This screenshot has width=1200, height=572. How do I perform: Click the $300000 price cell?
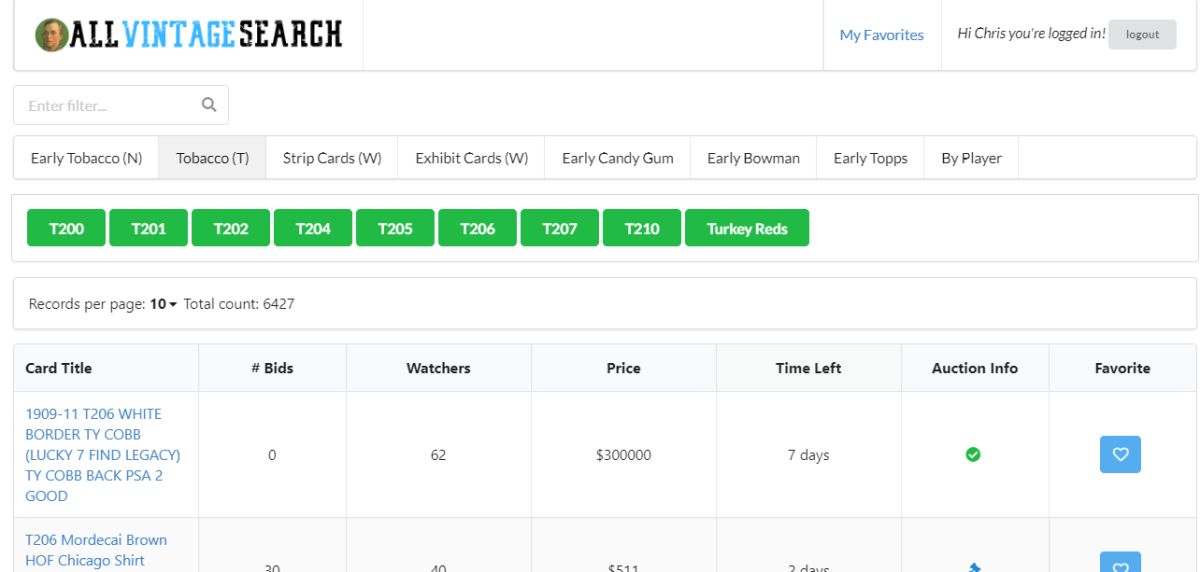pyautogui.click(x=623, y=455)
